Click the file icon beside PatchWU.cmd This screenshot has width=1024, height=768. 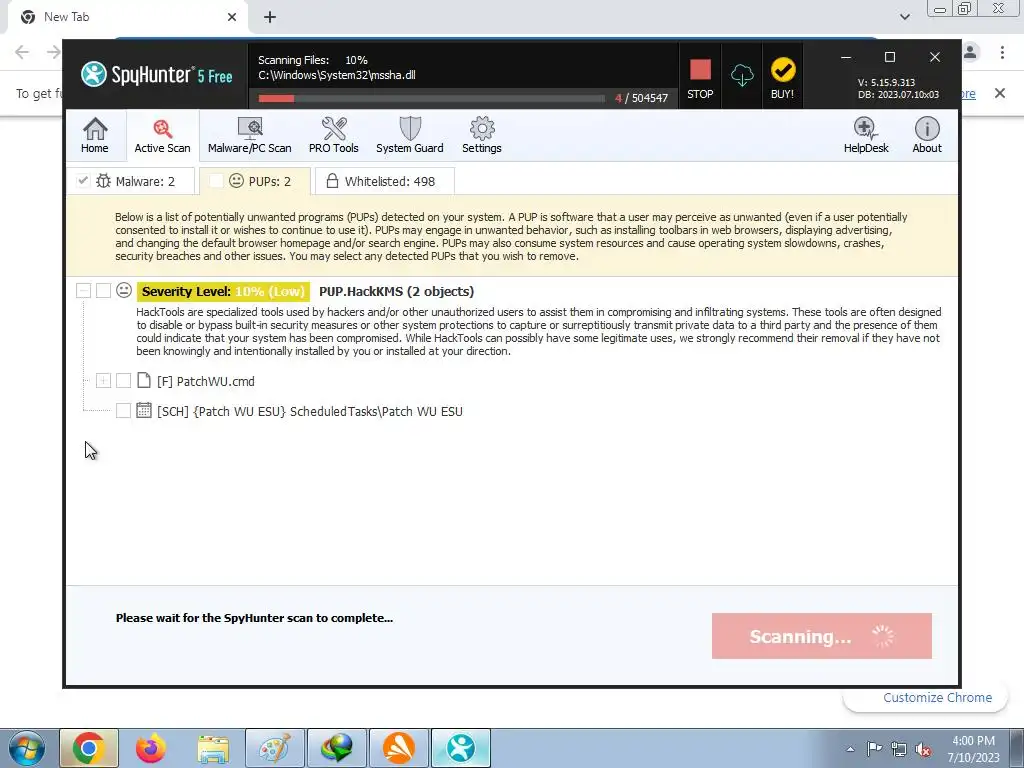(144, 381)
